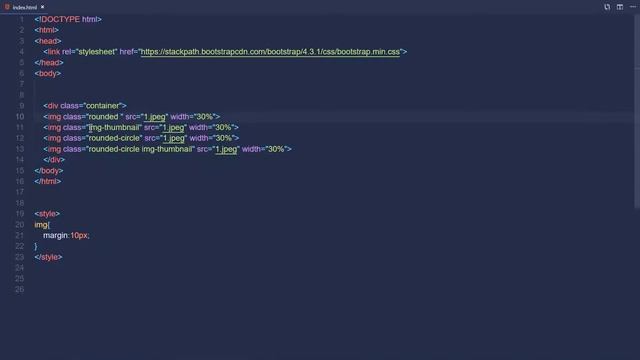Click the opening "<style>" tag
Image resolution: width=640 pixels, height=360 pixels.
tap(47, 214)
